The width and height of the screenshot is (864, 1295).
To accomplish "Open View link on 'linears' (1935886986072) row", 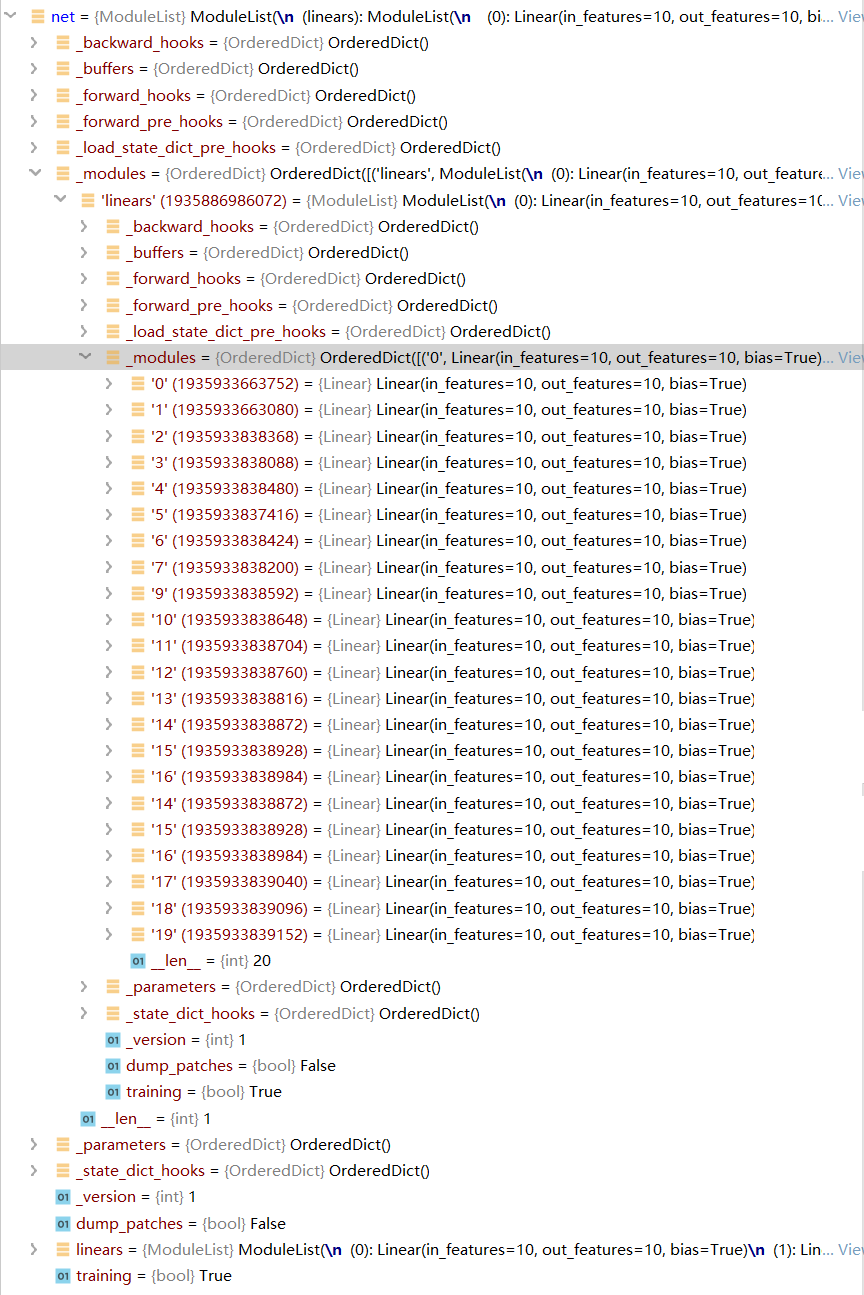I will [x=850, y=200].
